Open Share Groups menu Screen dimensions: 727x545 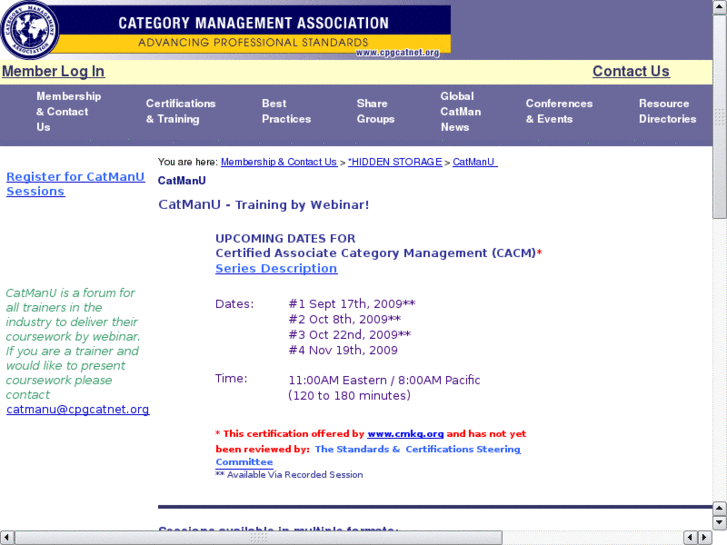coord(375,111)
